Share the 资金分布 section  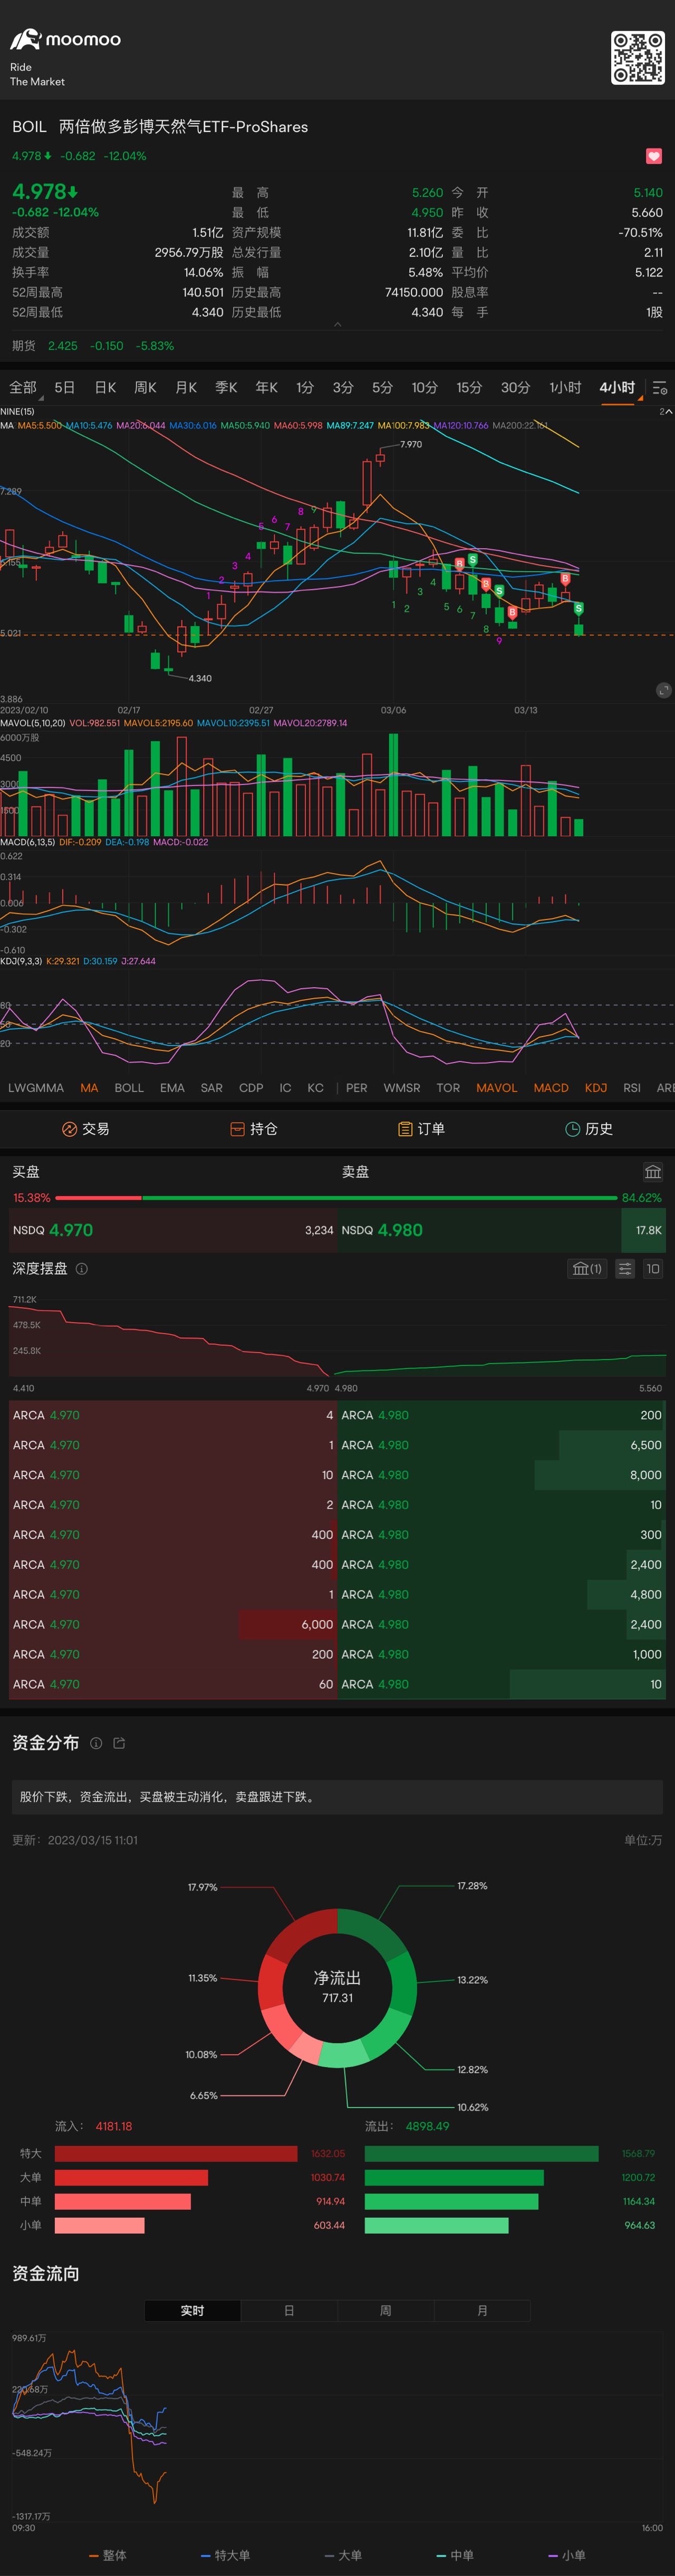119,1743
